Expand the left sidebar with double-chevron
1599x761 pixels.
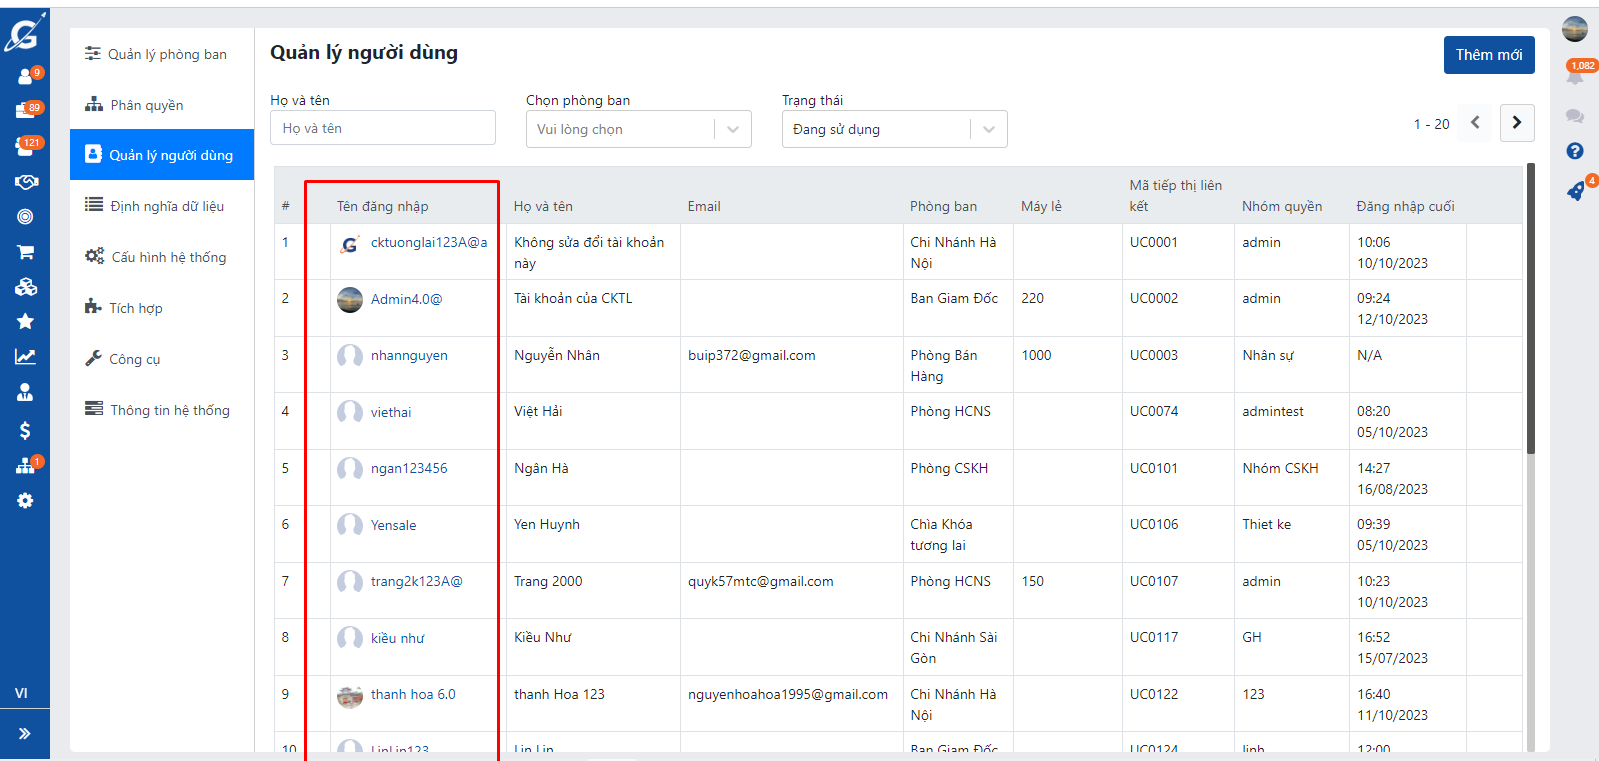(25, 733)
